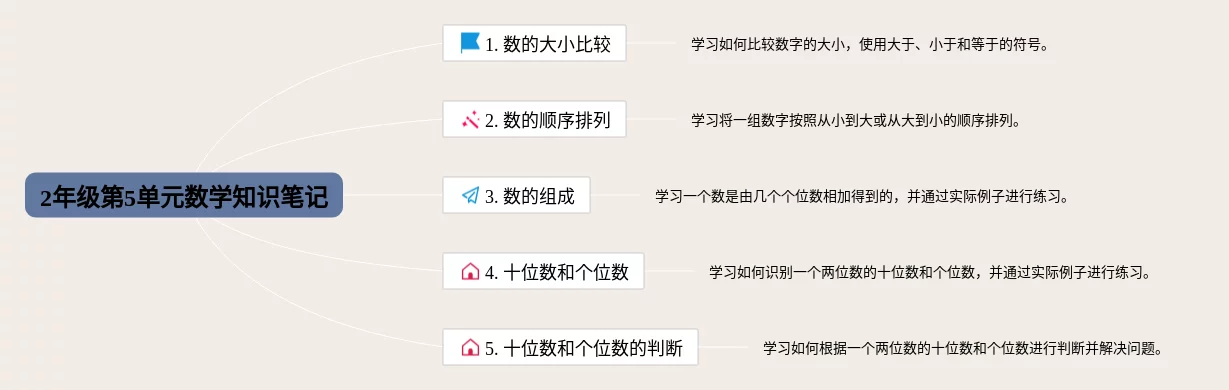Select the node 3. 数的组成
Screen dimensions: 1229x390
tap(516, 196)
